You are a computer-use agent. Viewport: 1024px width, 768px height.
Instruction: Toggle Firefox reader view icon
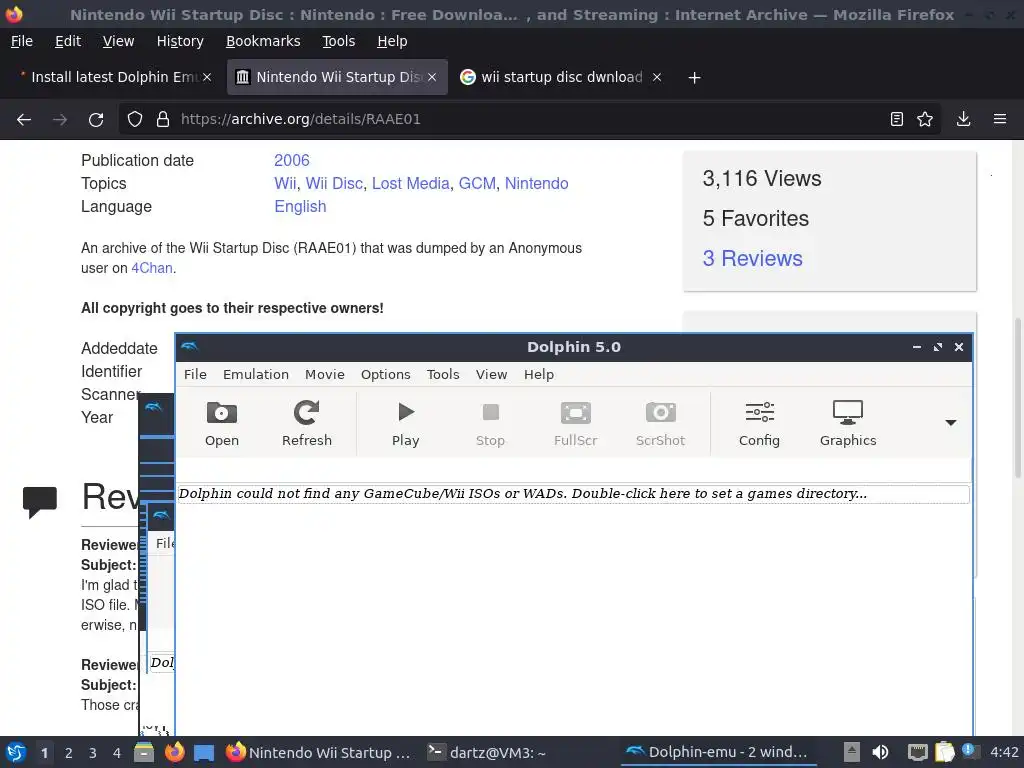tap(897, 119)
